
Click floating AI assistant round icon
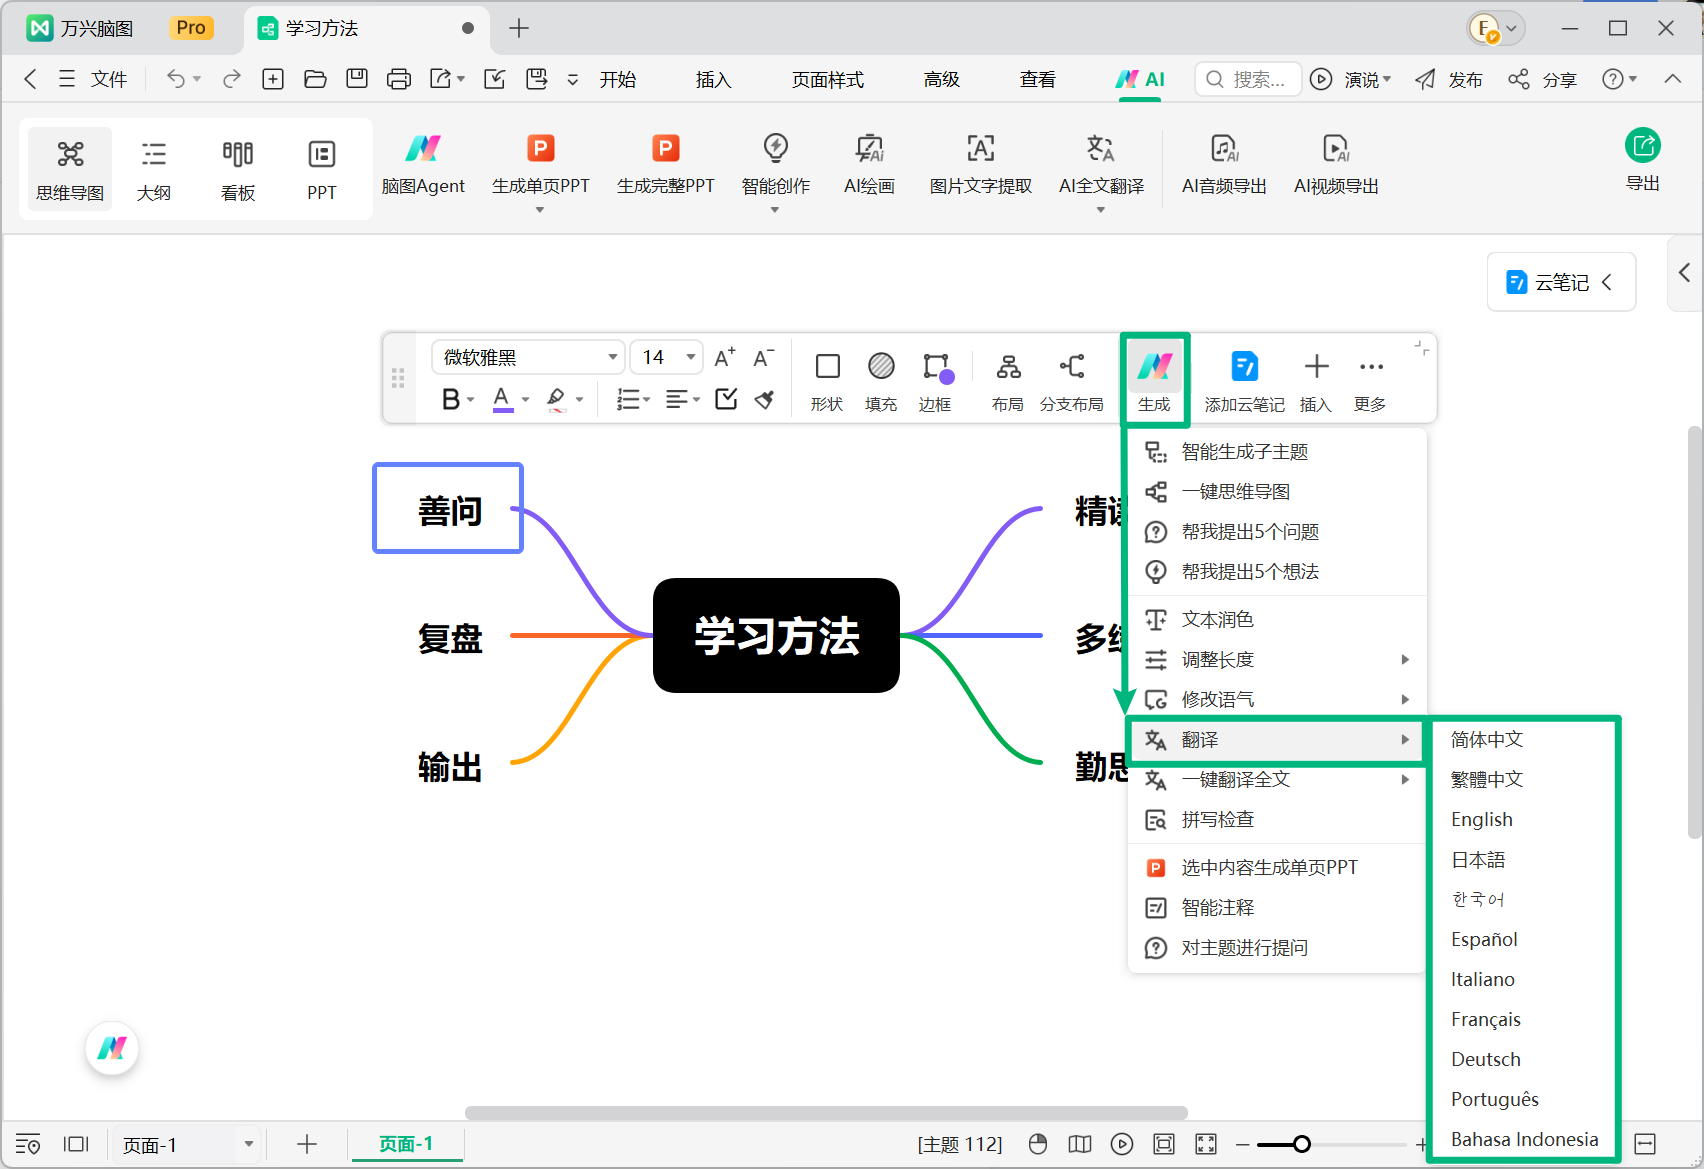pos(112,1048)
